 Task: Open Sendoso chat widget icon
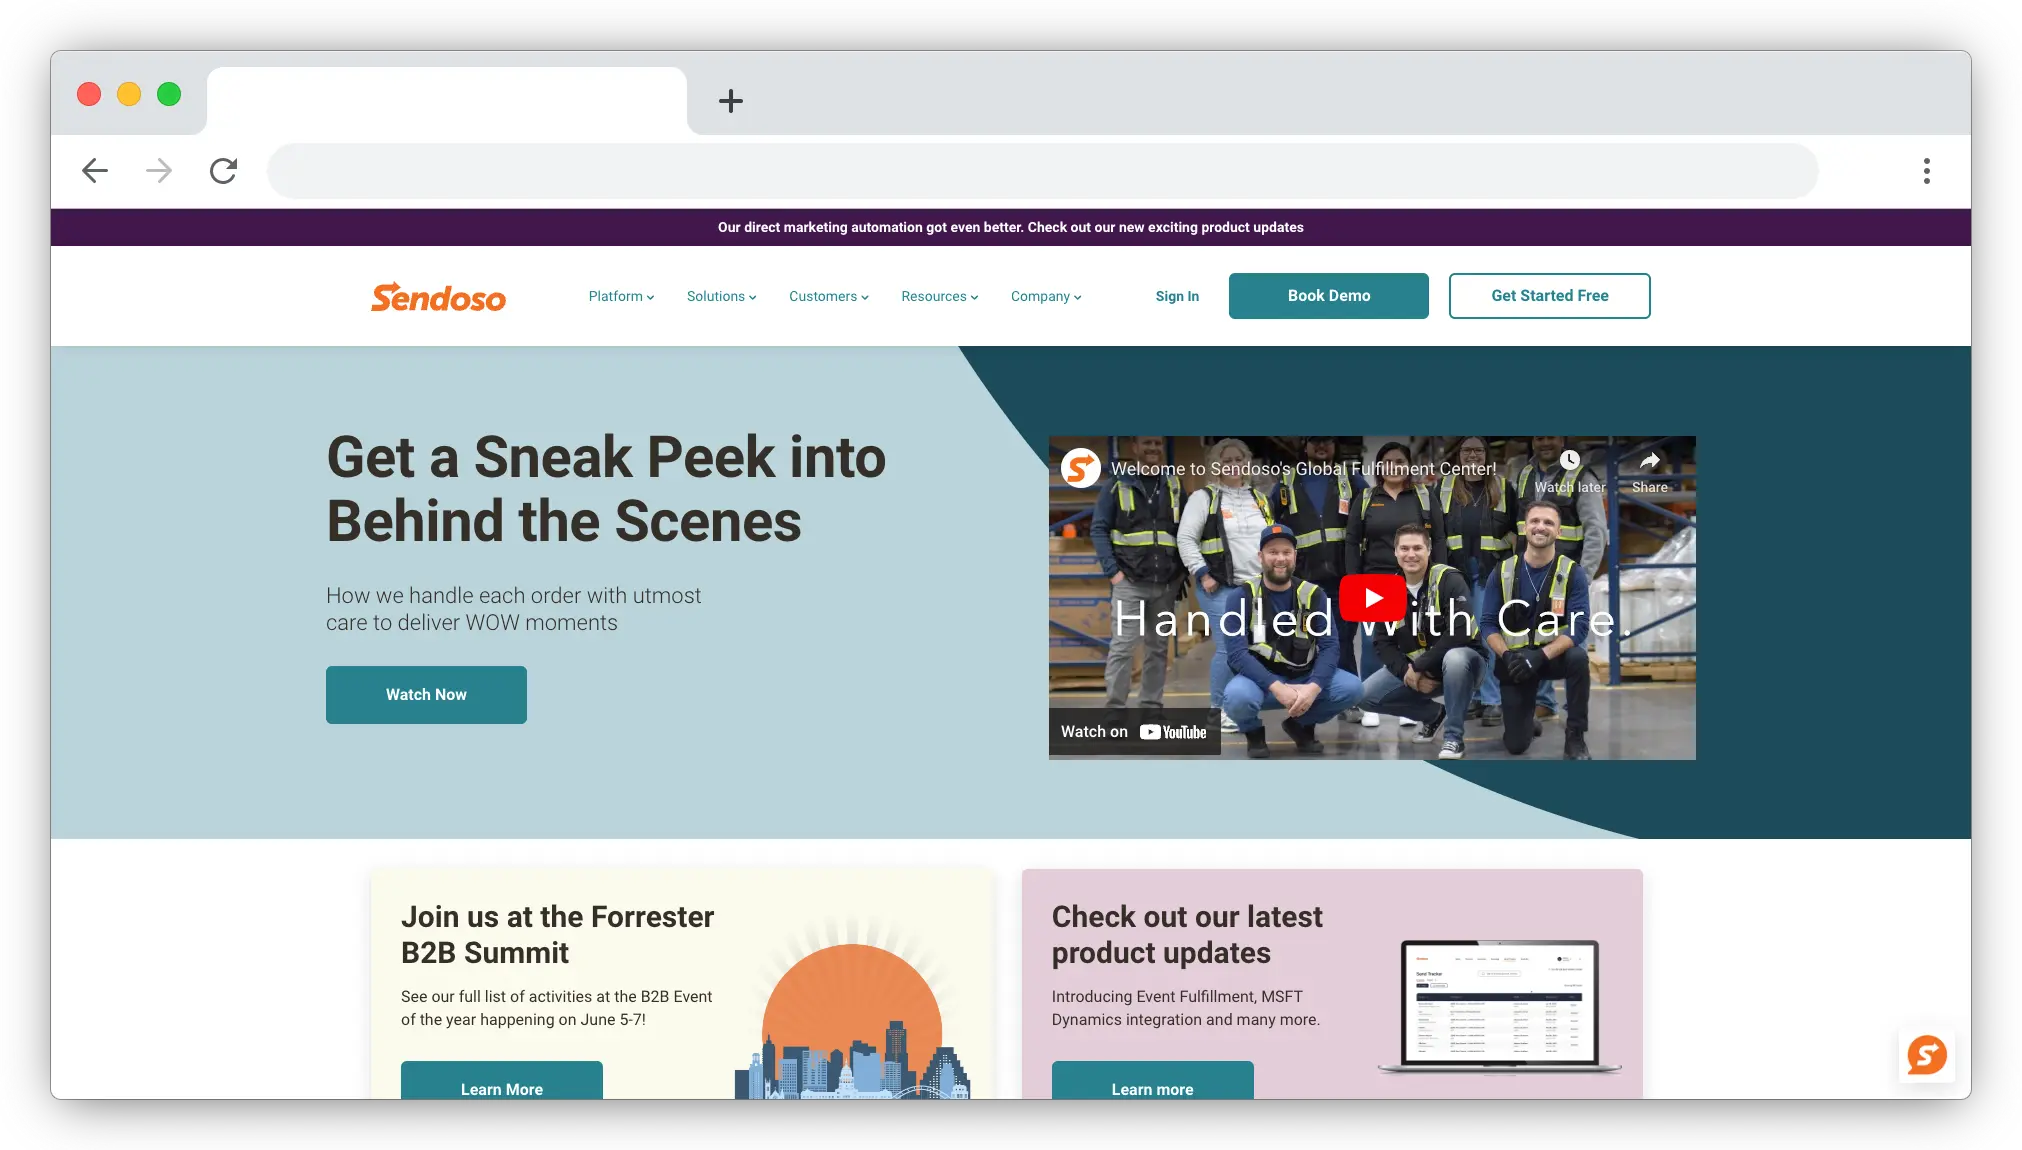pos(1926,1055)
